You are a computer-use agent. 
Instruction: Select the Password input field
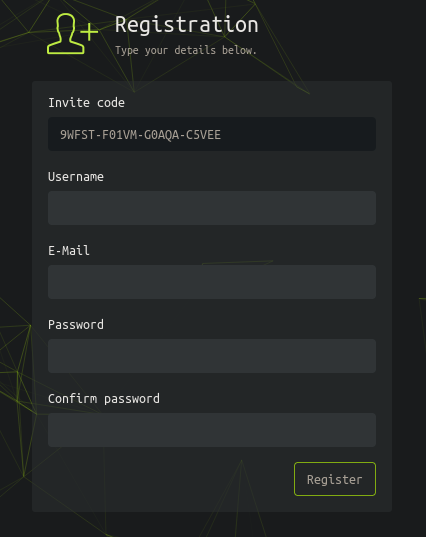[212, 356]
